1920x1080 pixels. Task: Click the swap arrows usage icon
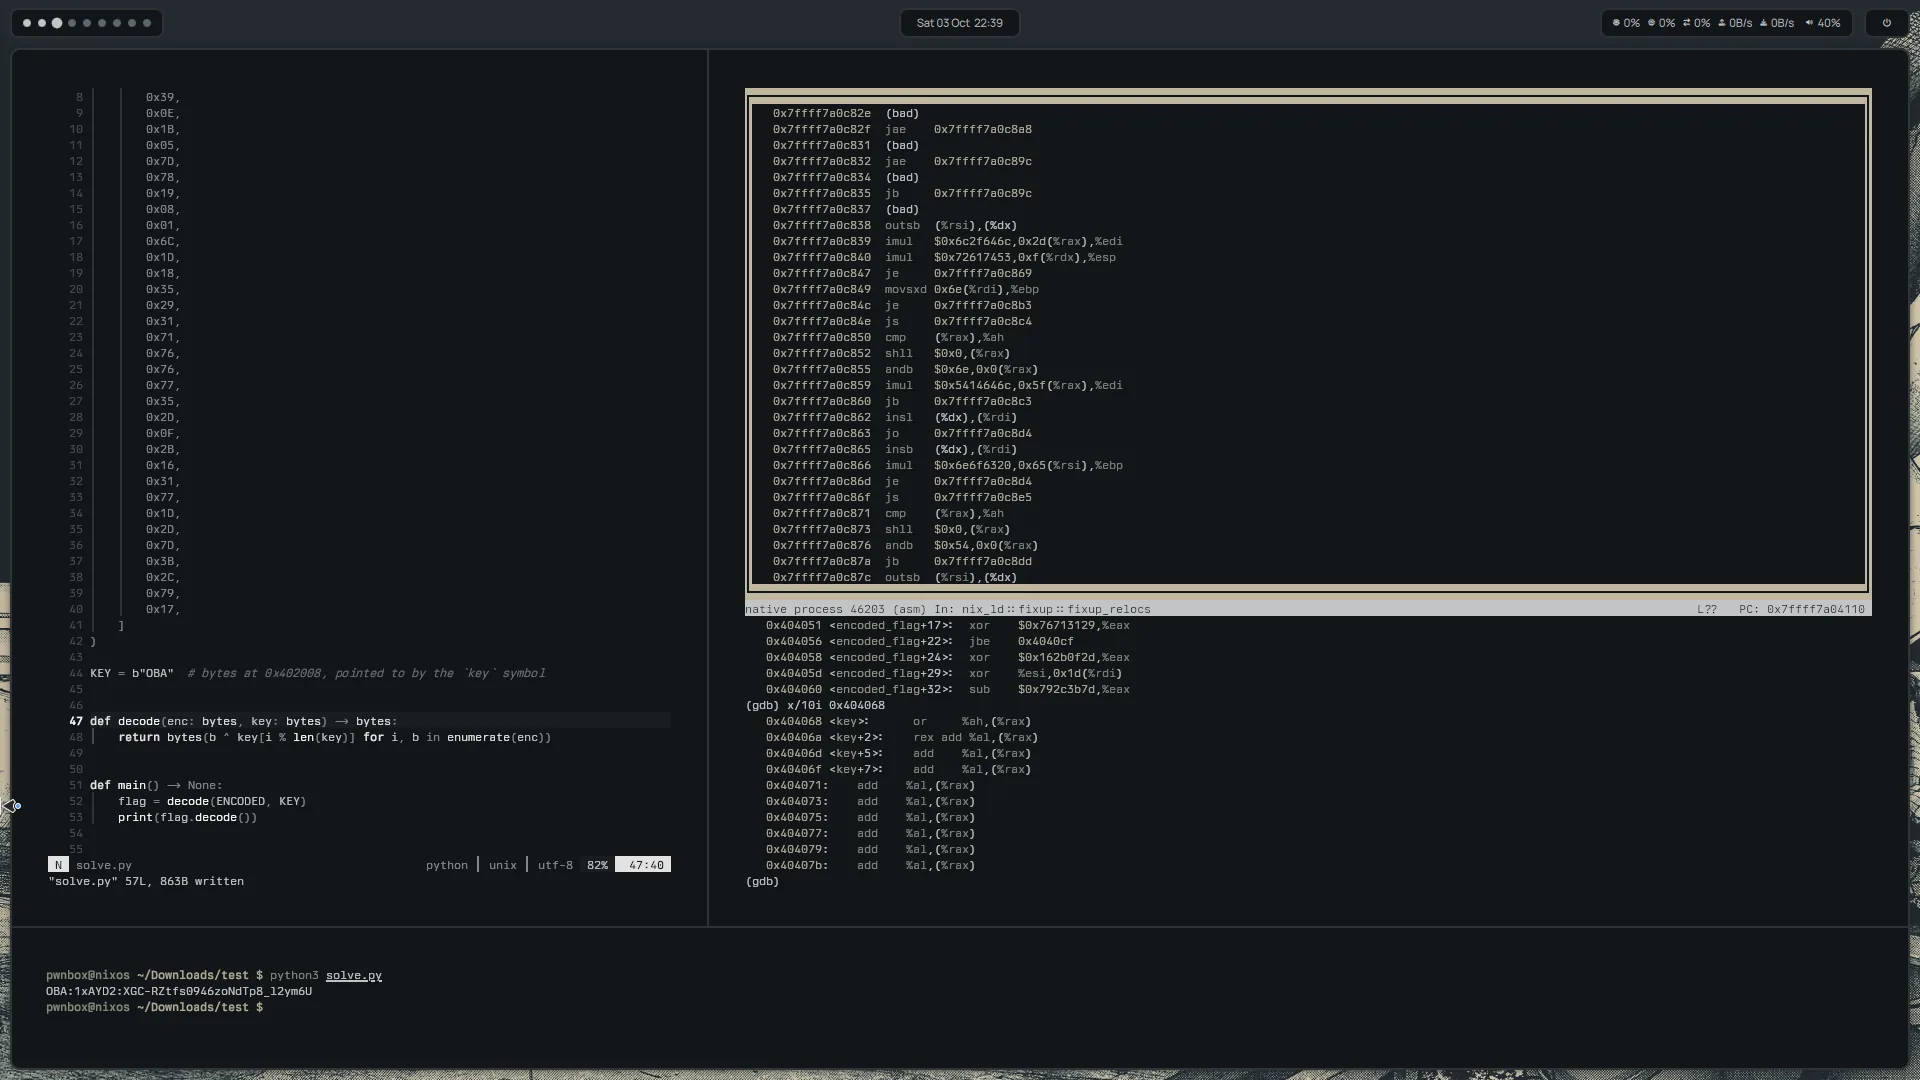(x=1687, y=23)
